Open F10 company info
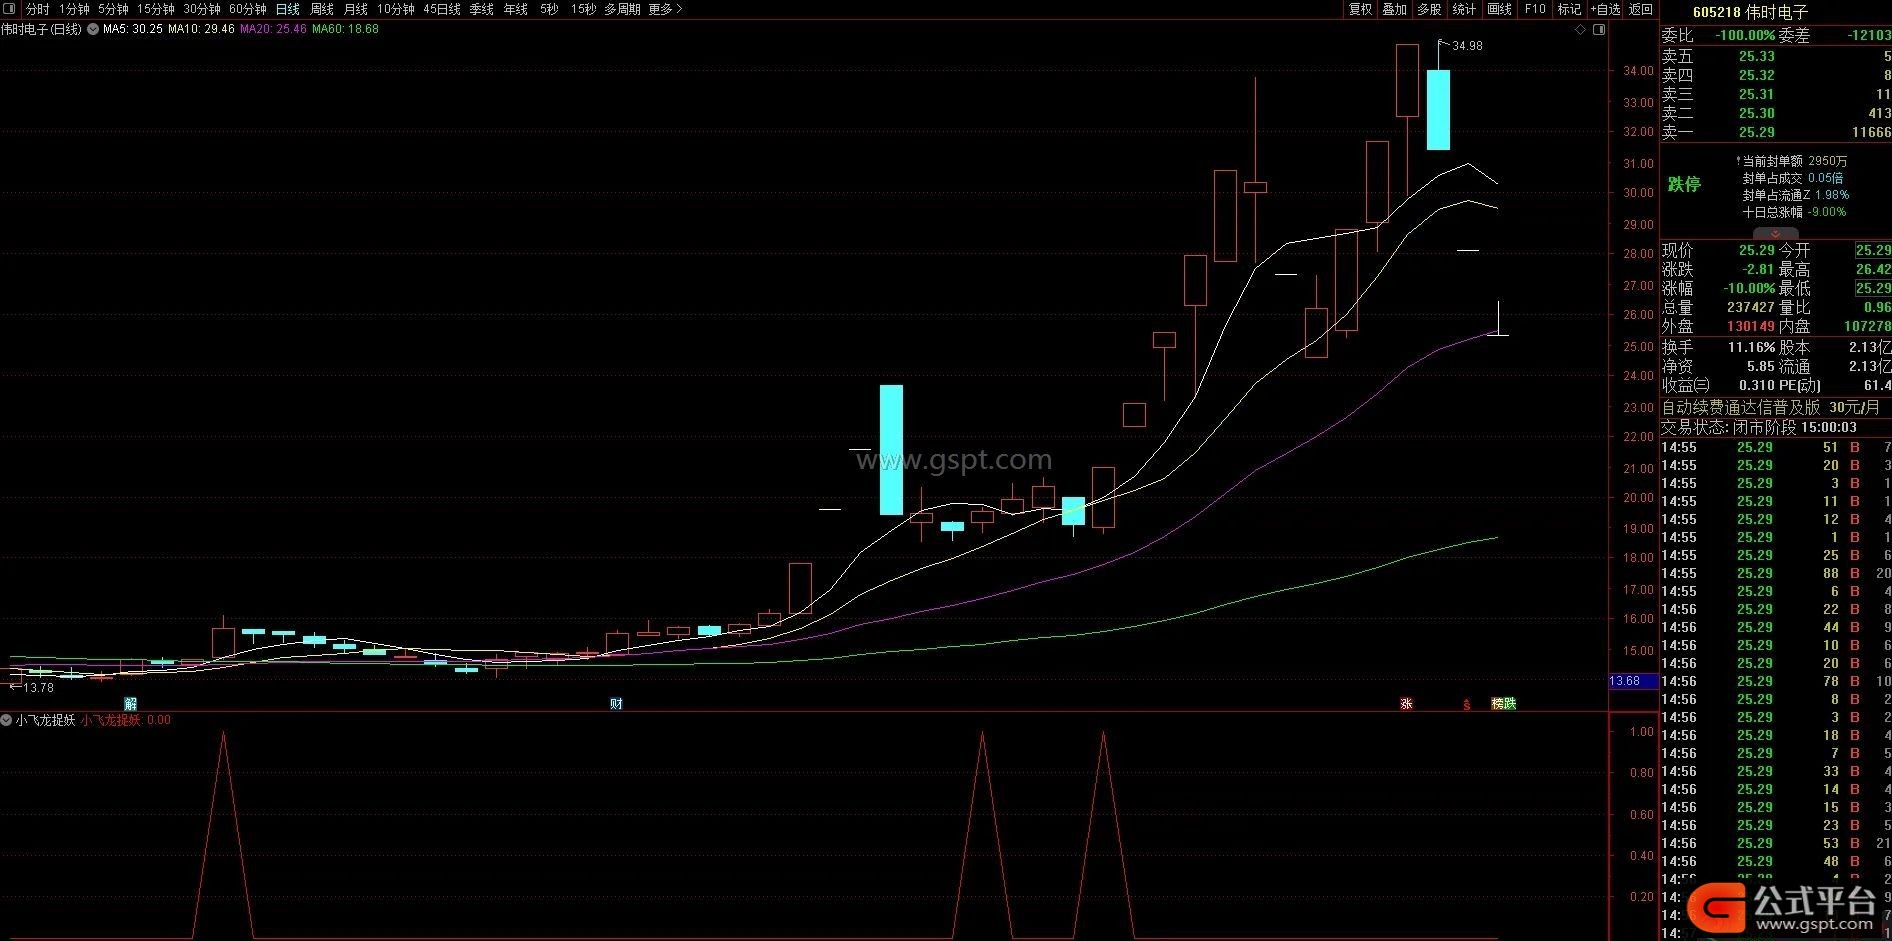The width and height of the screenshot is (1892, 941). coord(1535,9)
